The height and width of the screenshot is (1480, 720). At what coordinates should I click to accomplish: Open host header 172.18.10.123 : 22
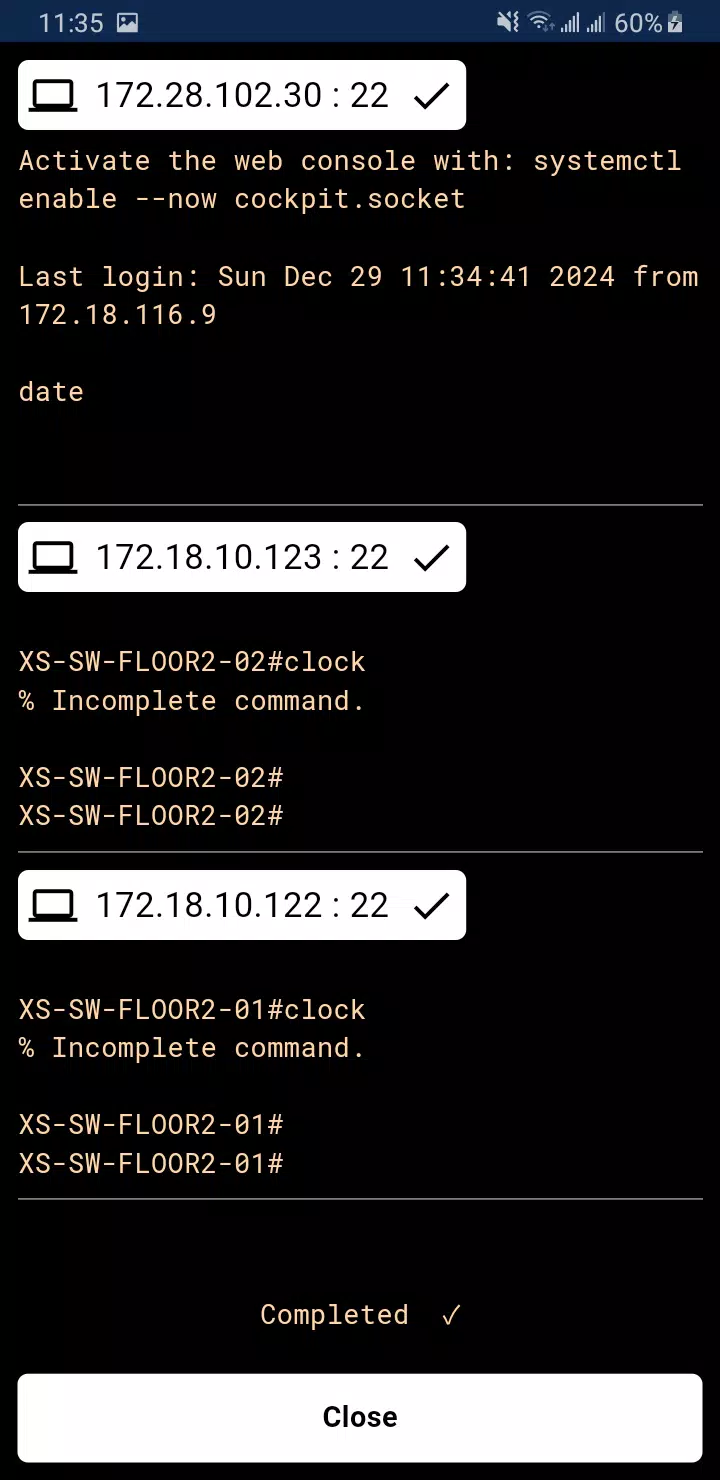(x=242, y=557)
